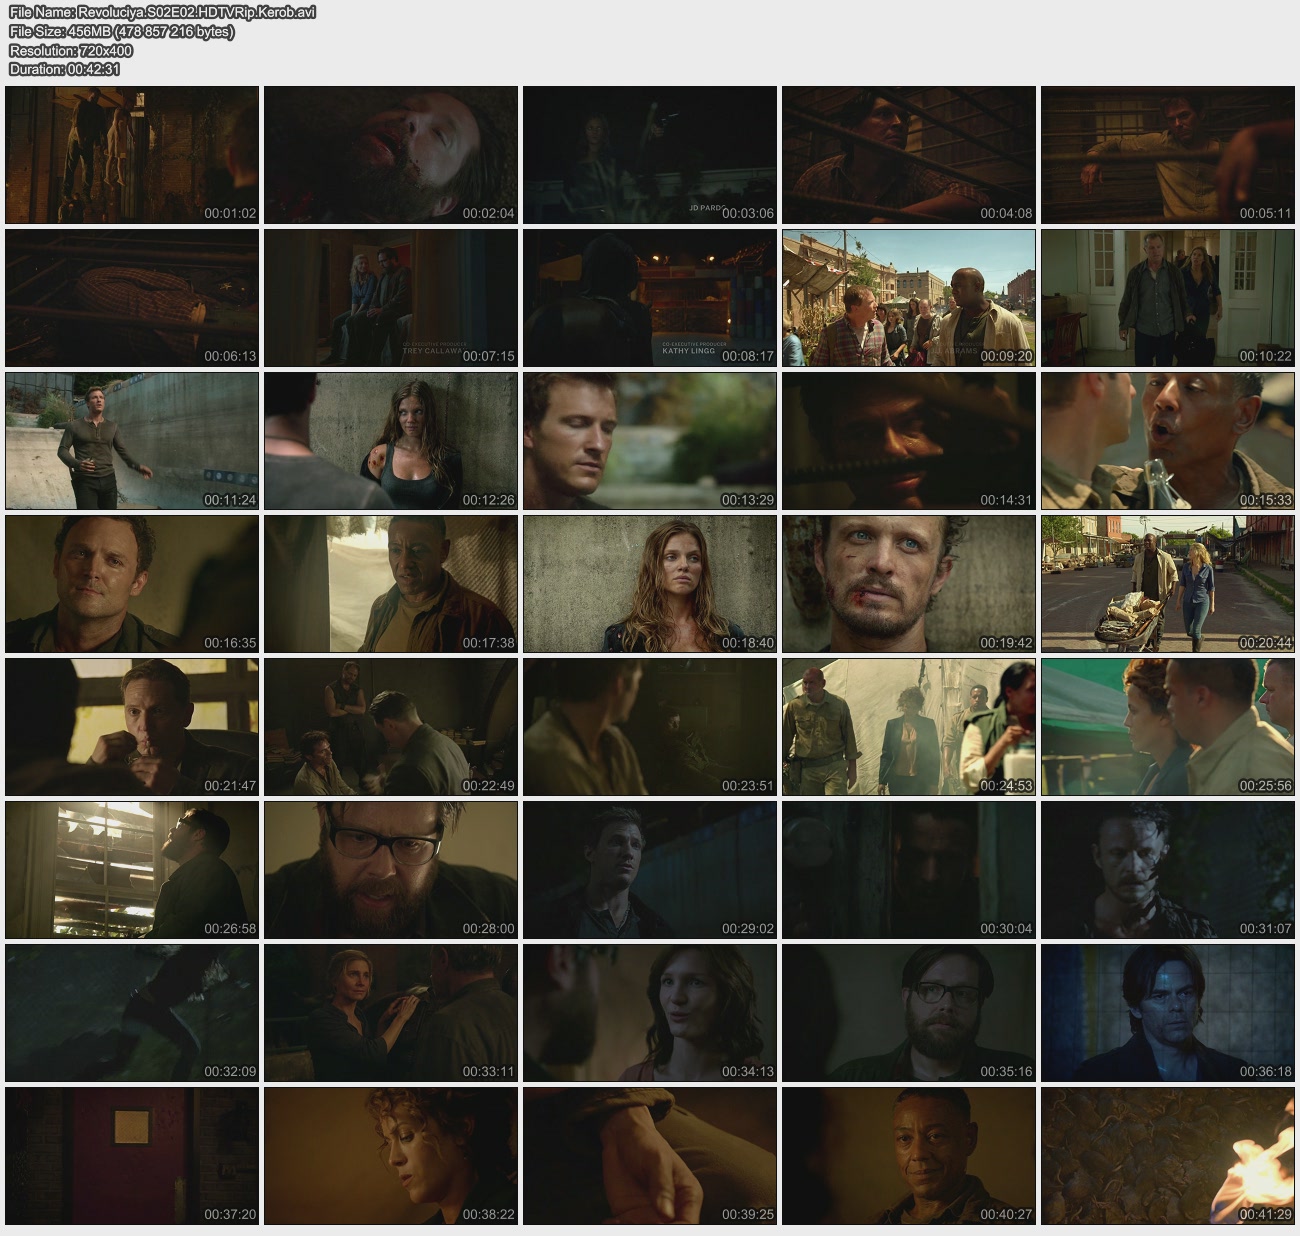1300x1236 pixels.
Task: Click the thumbnail timestamped 00:28:00
Action: (x=391, y=870)
